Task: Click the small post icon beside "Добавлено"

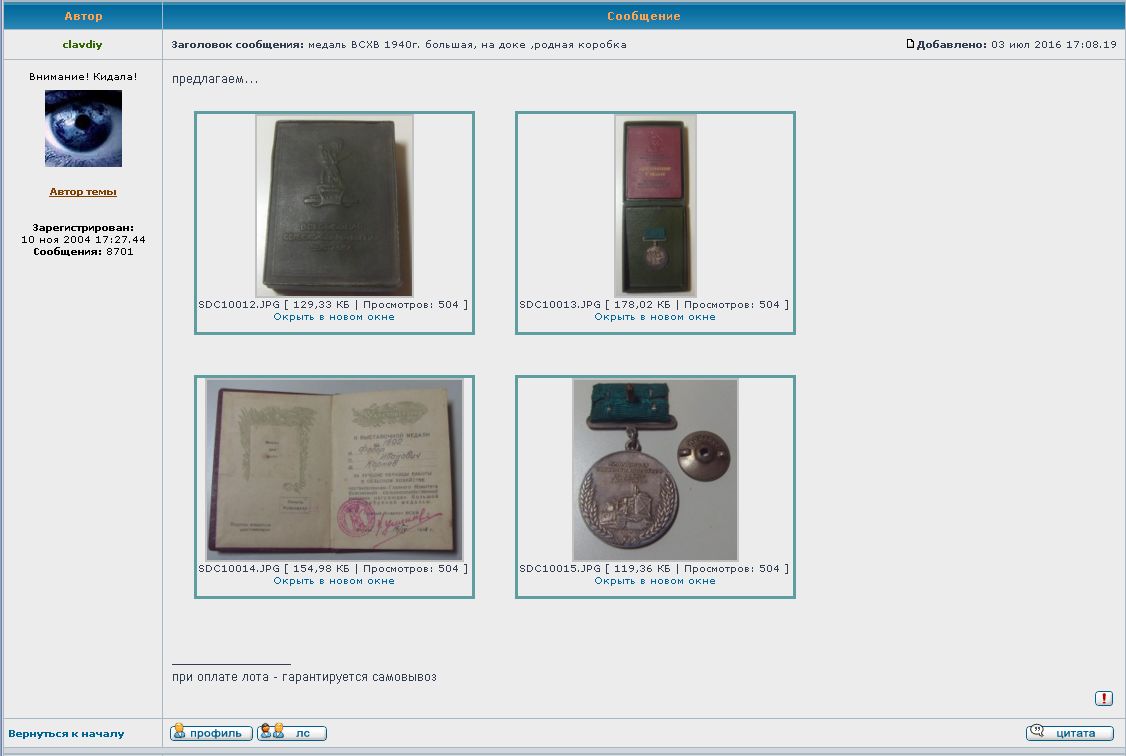Action: pos(910,44)
